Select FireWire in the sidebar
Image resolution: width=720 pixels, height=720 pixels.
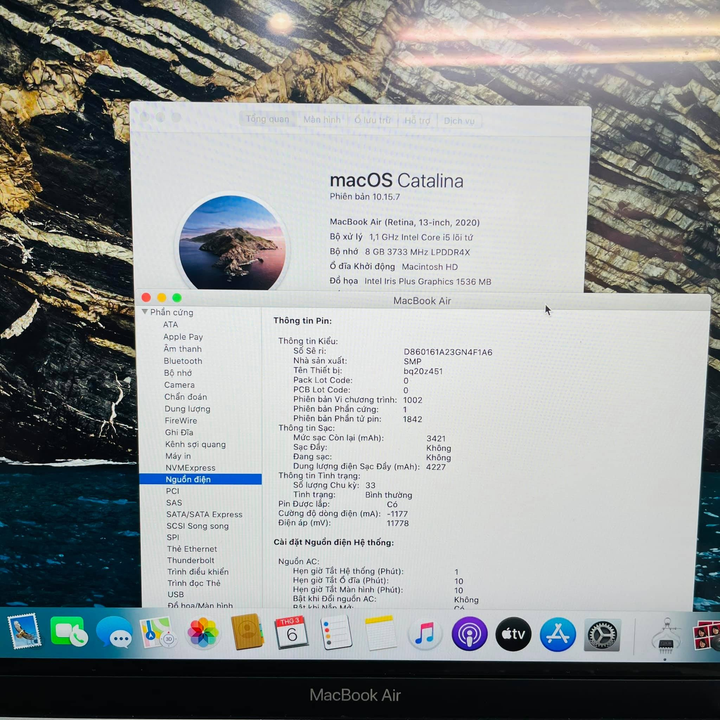180,421
